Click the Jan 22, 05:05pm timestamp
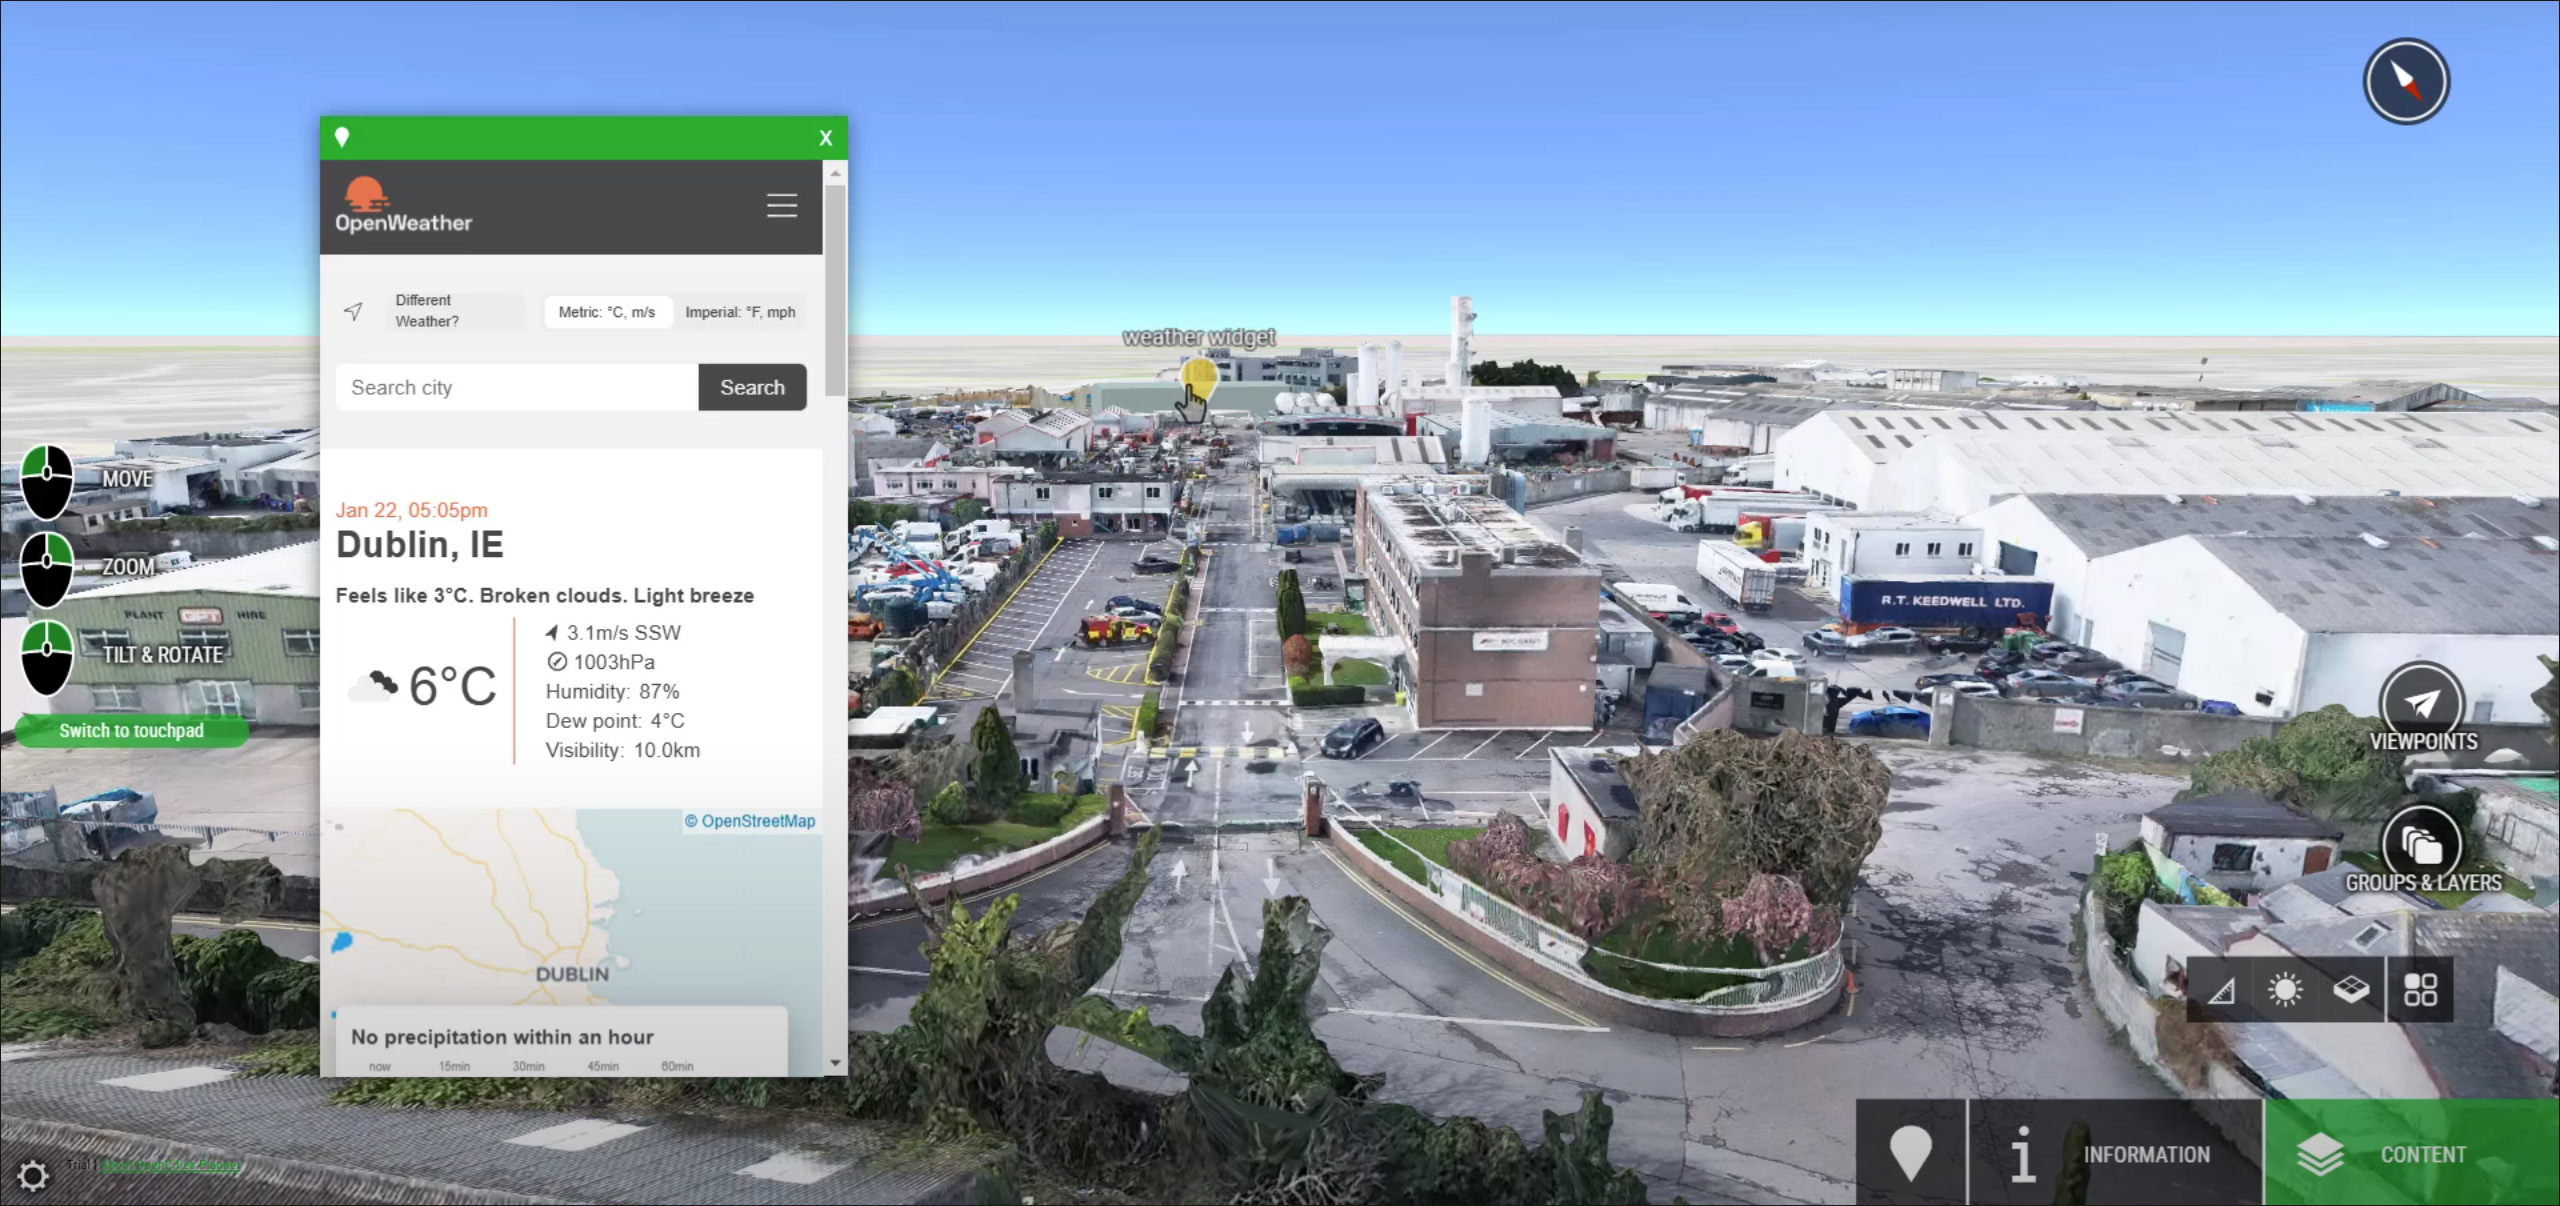2560x1206 pixels. (412, 510)
